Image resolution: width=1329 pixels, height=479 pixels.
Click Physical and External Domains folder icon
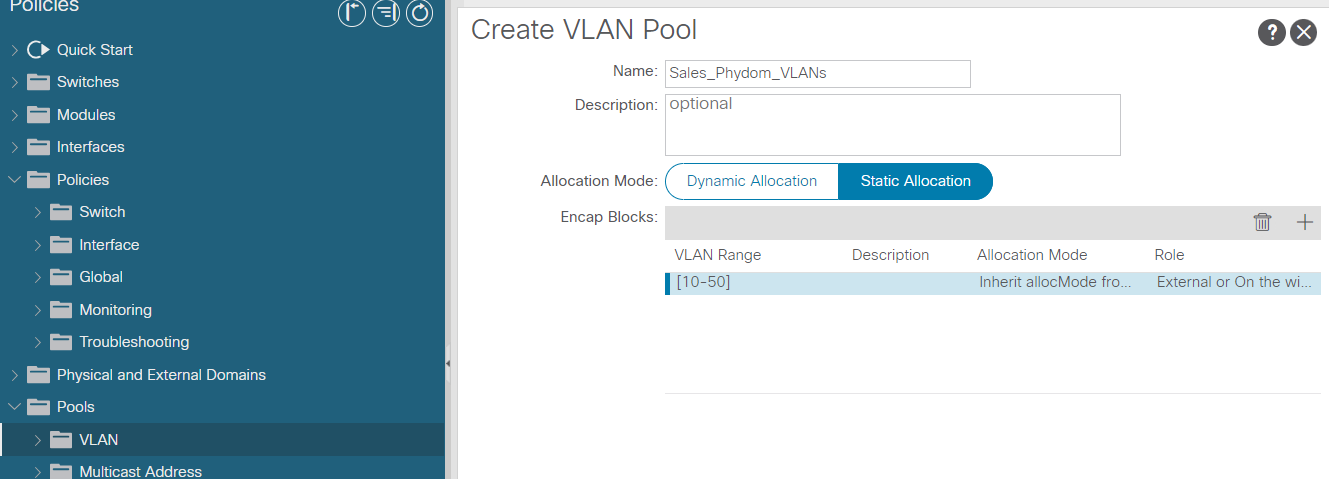point(39,375)
